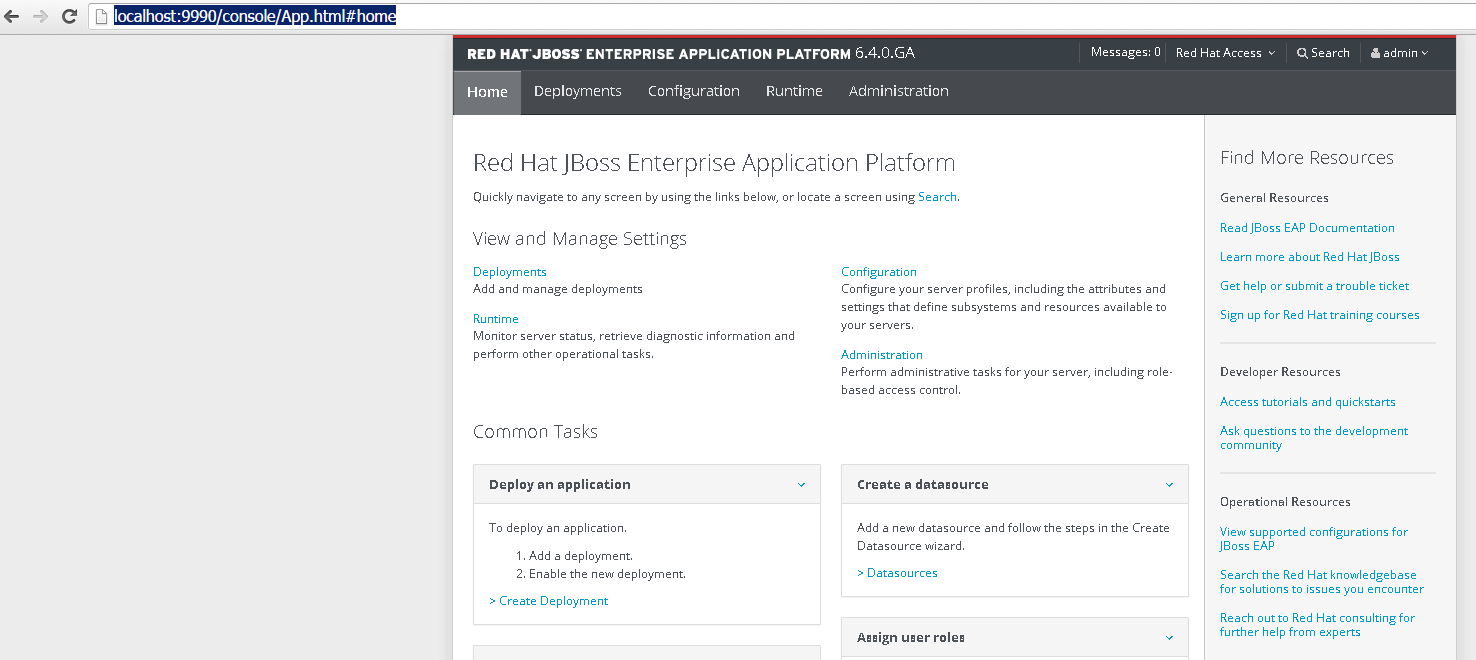Collapse the Deploy an application panel

(x=801, y=485)
